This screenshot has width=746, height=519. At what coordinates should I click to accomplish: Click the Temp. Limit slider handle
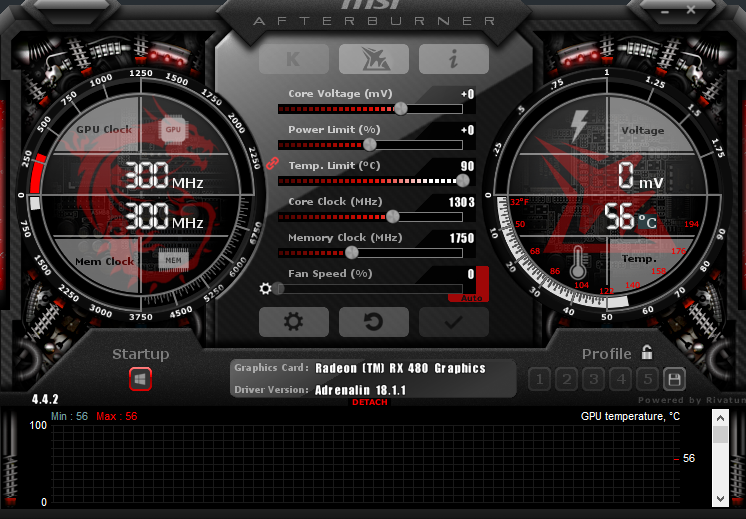coord(462,181)
